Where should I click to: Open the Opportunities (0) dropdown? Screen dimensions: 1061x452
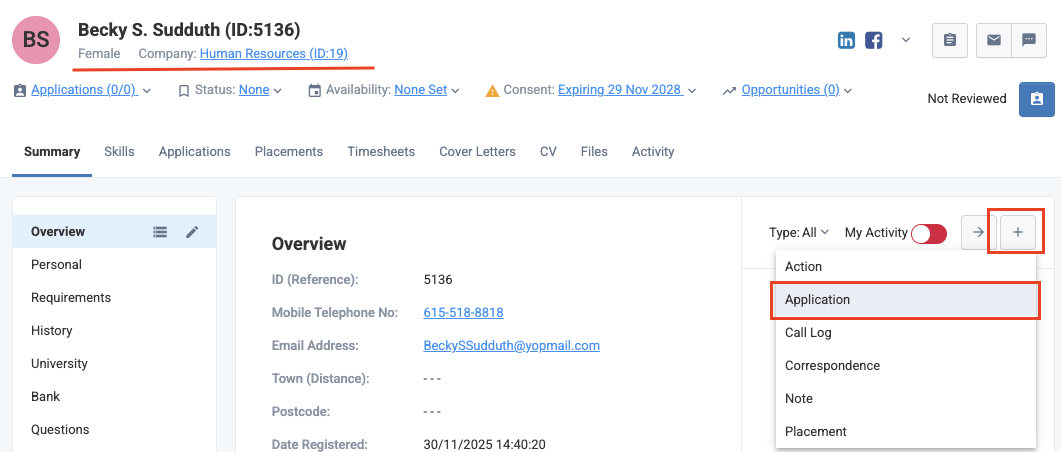tap(796, 89)
